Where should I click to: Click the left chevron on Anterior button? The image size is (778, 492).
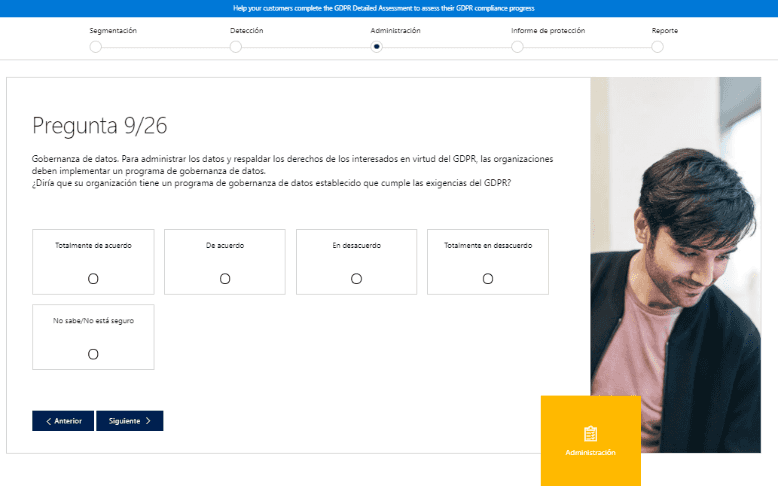click(49, 421)
